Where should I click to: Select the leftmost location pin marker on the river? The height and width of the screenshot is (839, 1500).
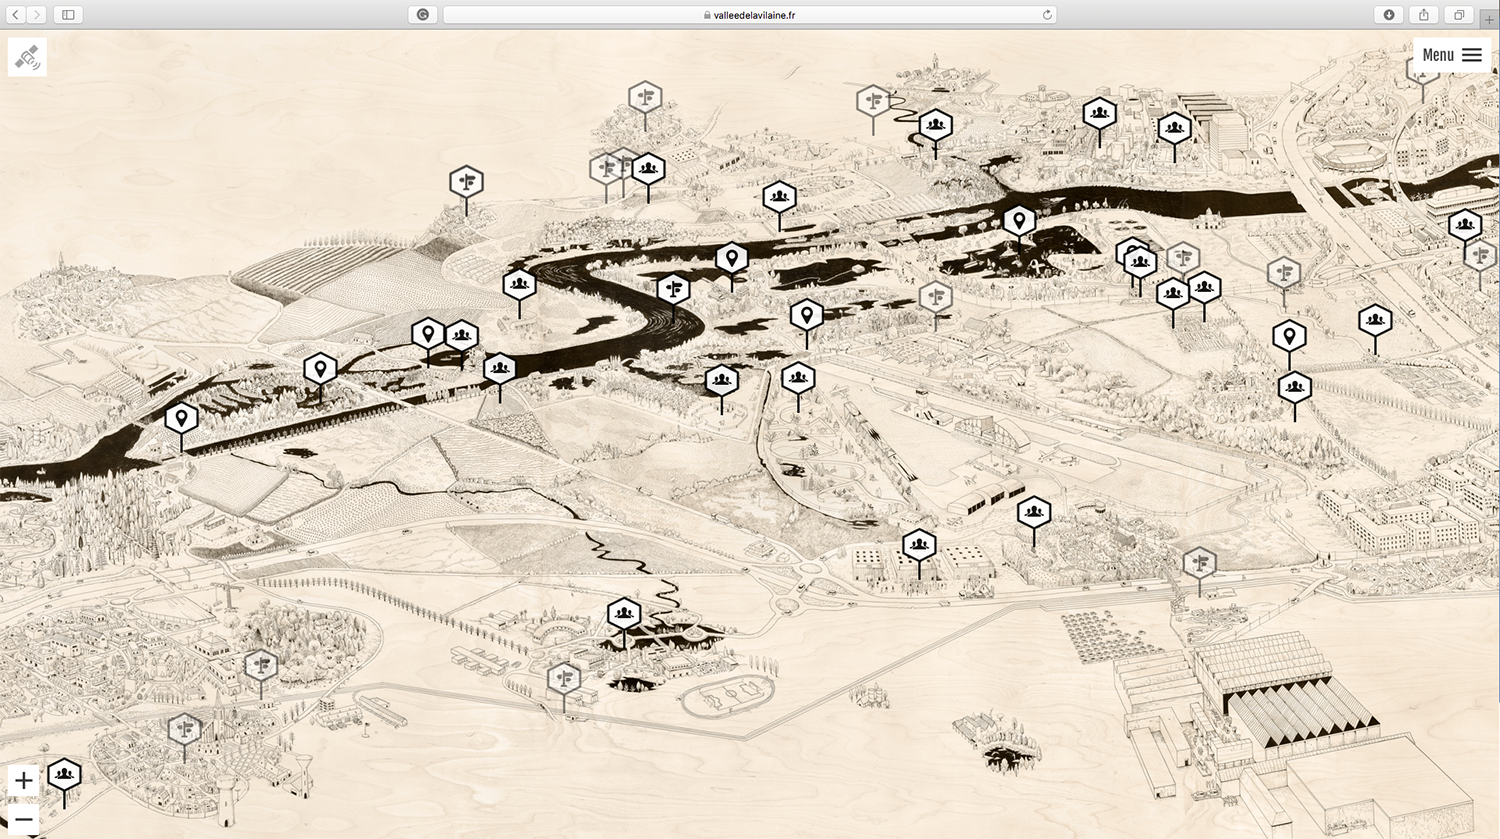[x=181, y=417]
